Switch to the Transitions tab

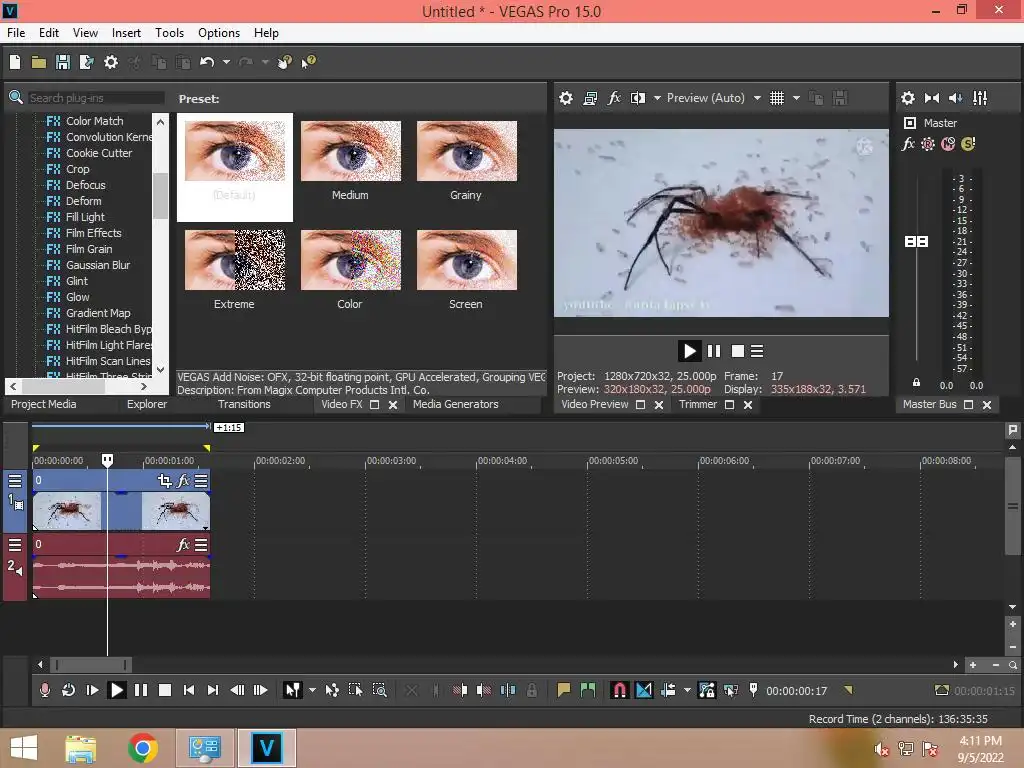coord(244,404)
